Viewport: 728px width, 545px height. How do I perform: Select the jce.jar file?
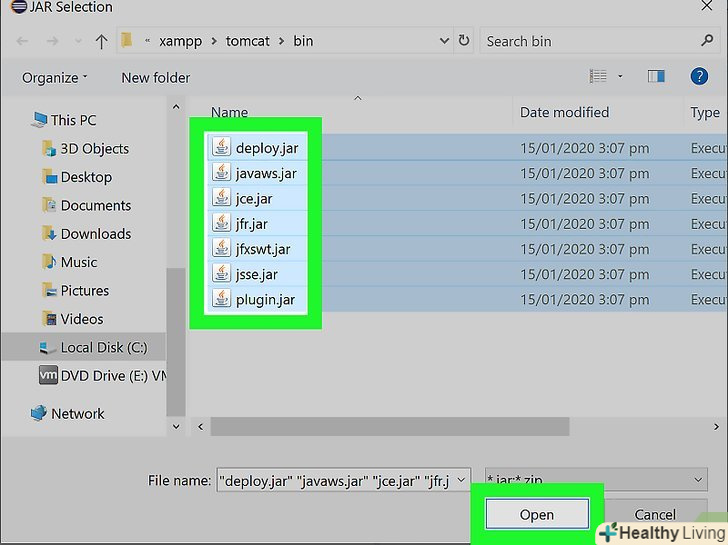[254, 199]
